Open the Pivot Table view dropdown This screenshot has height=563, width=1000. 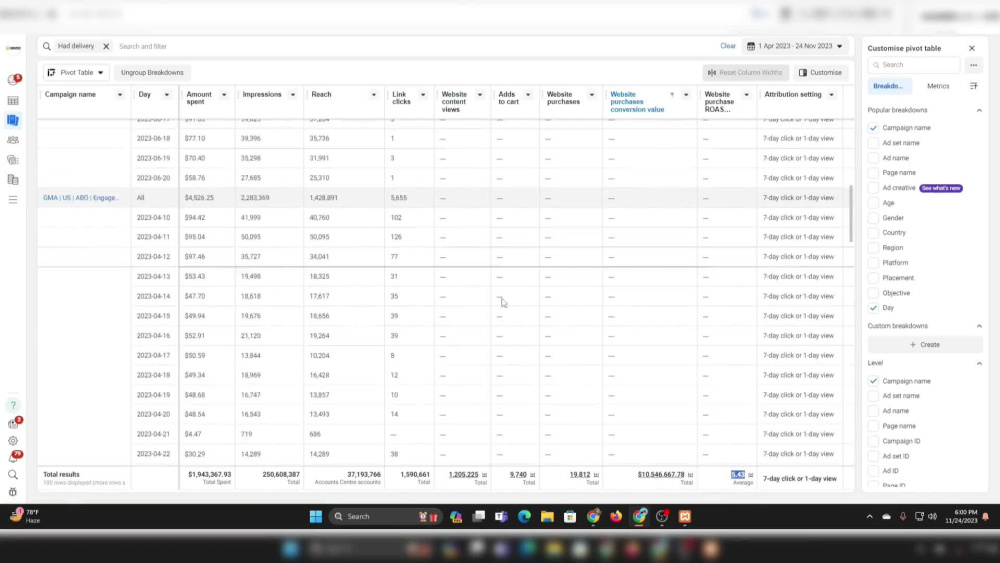point(76,73)
